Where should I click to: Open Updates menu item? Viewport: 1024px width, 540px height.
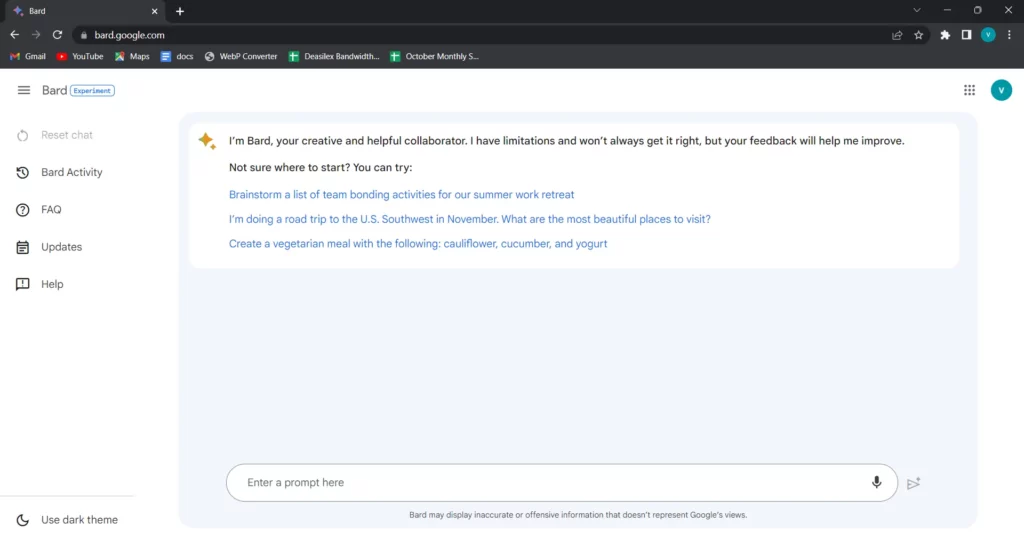pyautogui.click(x=61, y=247)
